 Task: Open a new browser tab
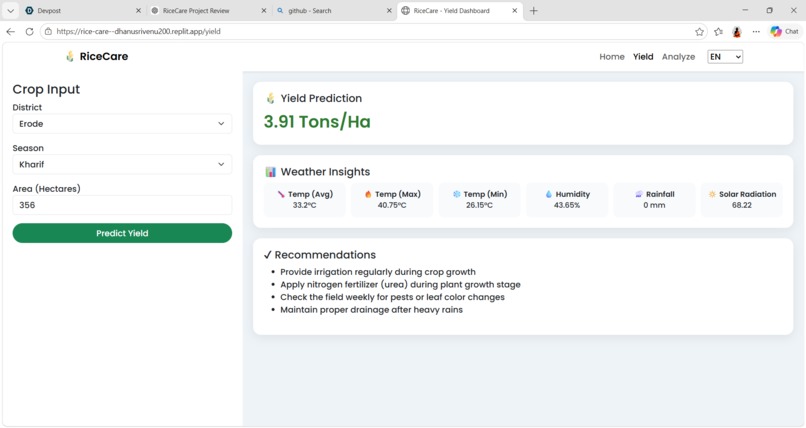point(534,10)
